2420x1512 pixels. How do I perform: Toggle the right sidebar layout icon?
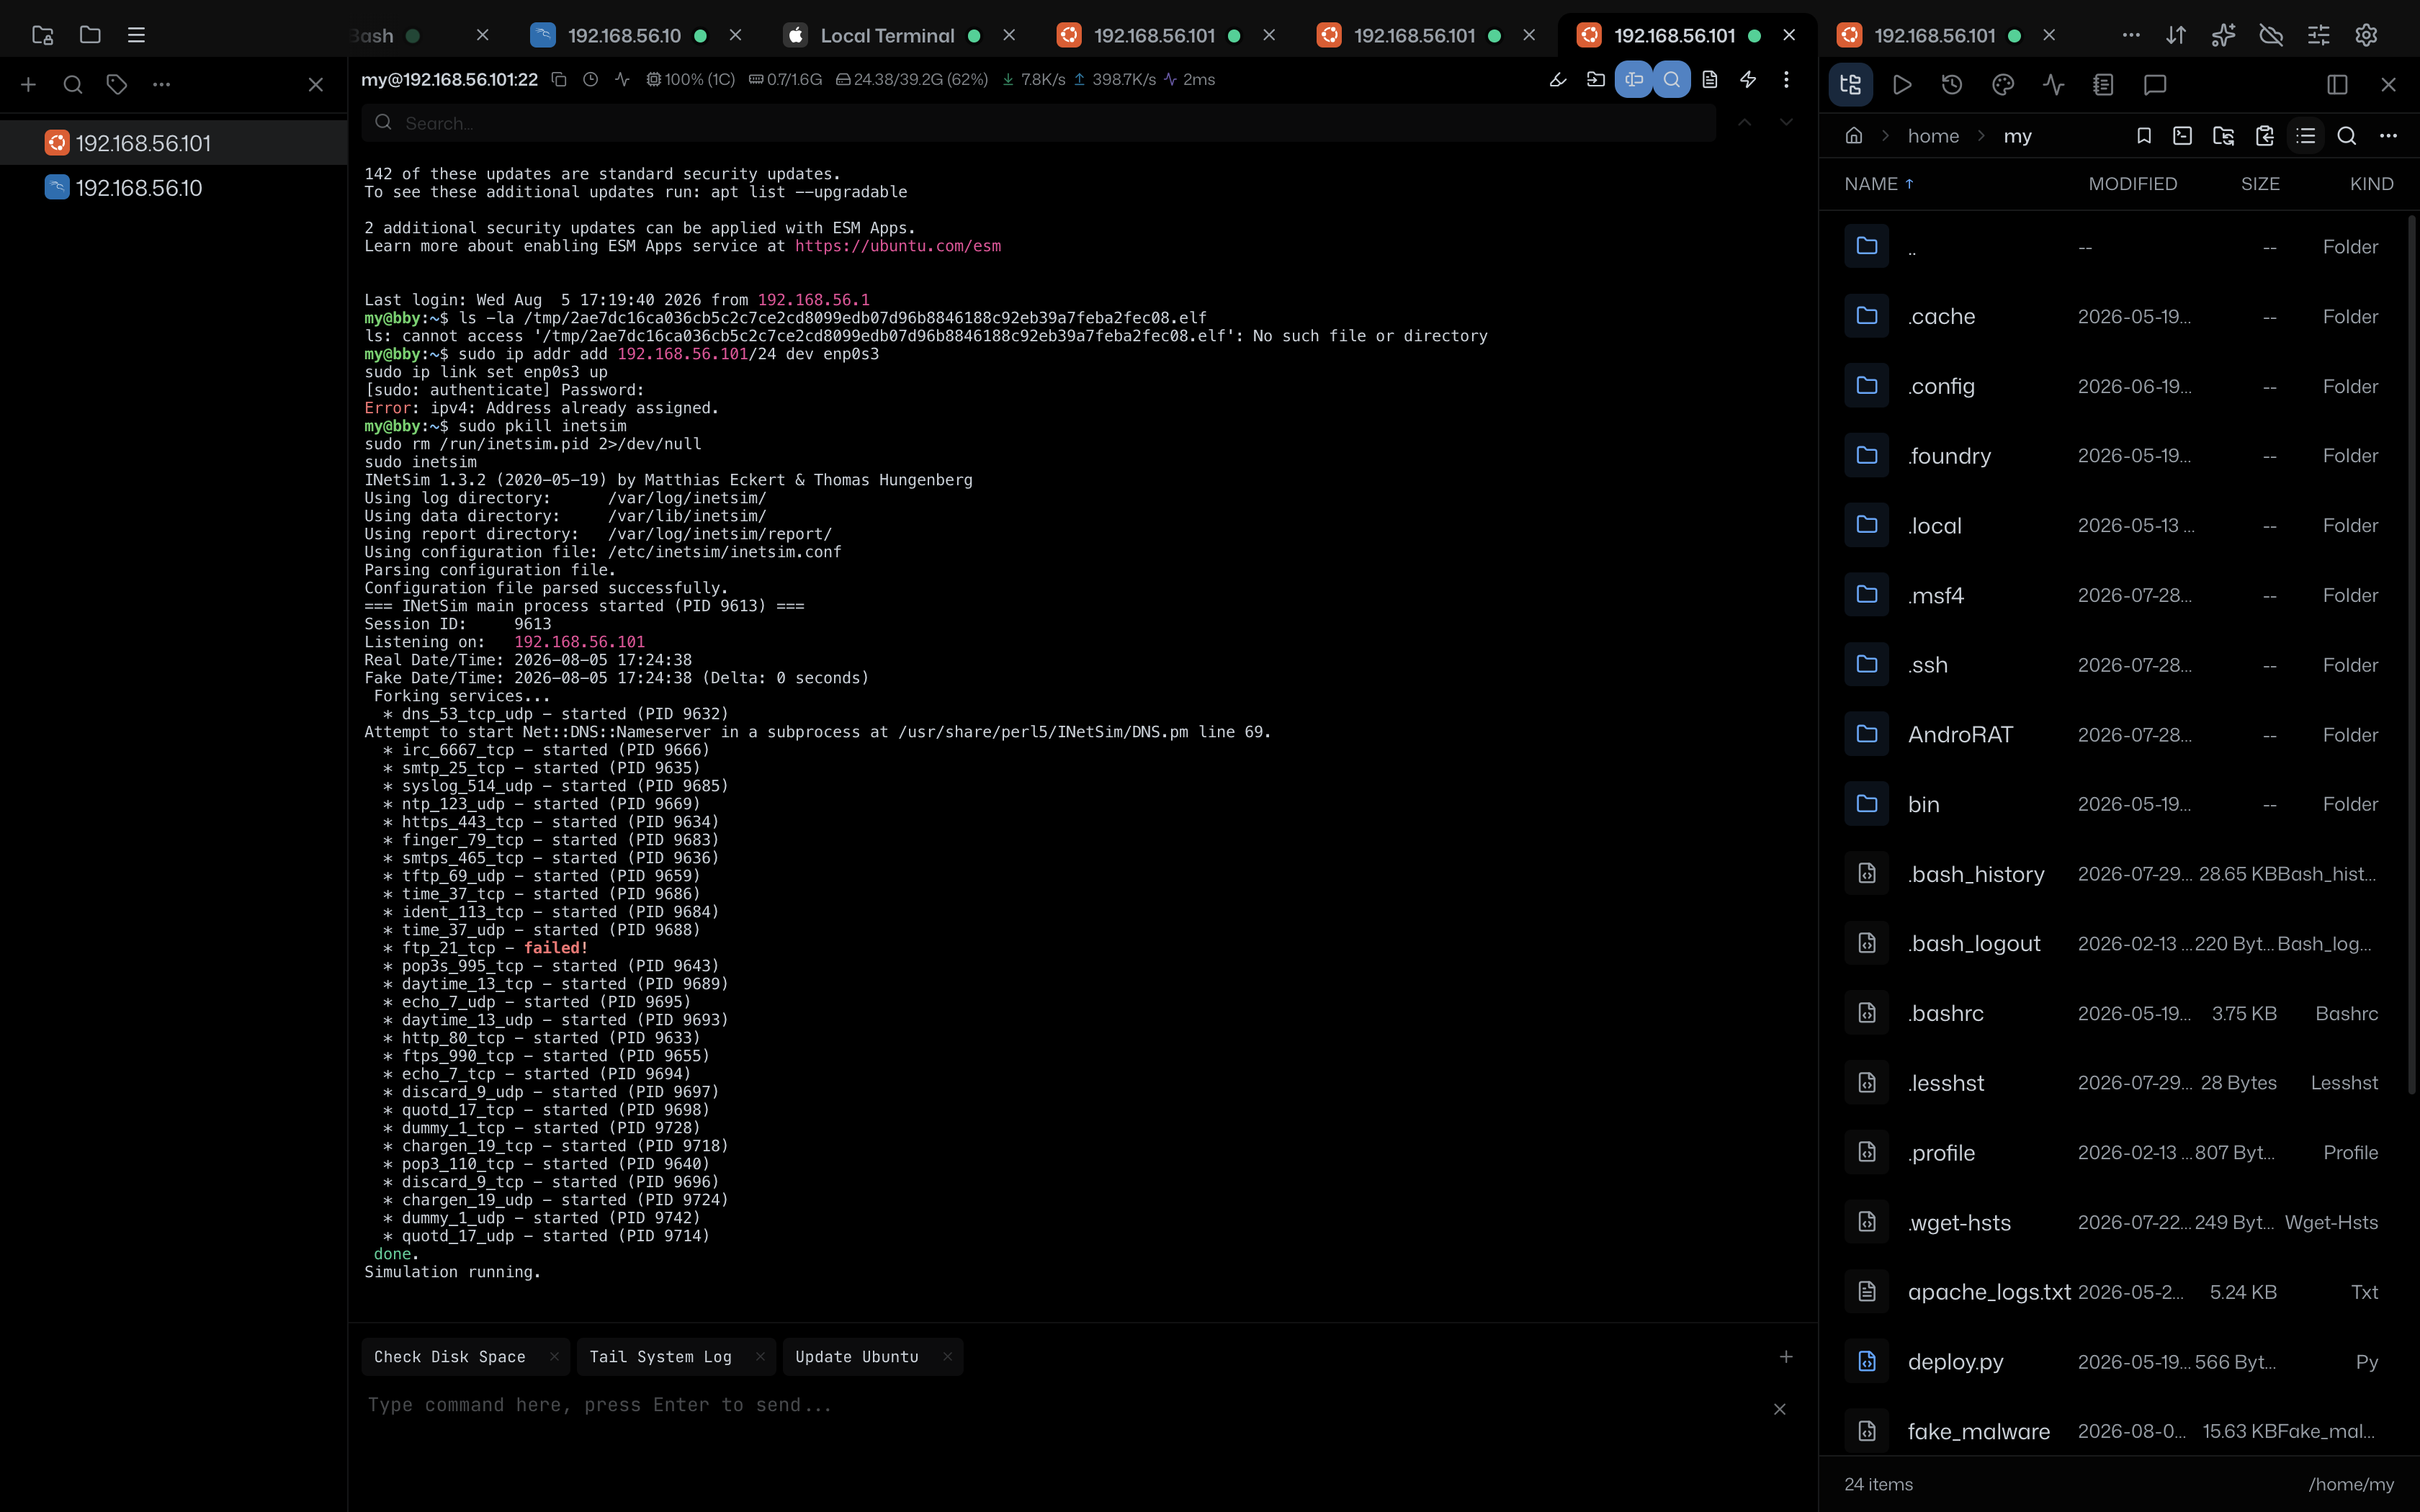tap(2337, 85)
